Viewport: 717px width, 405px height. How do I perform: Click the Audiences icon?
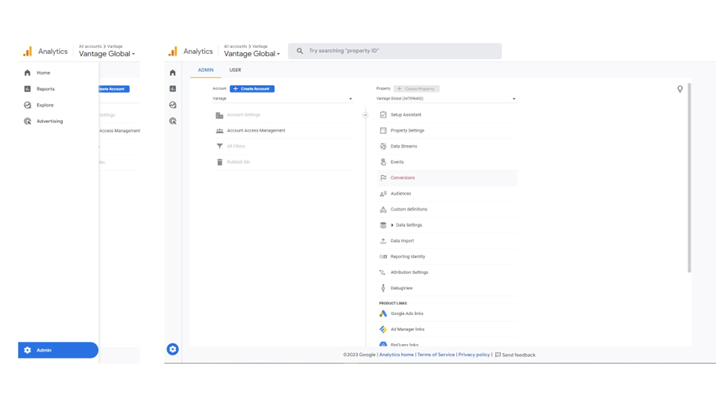(x=383, y=194)
